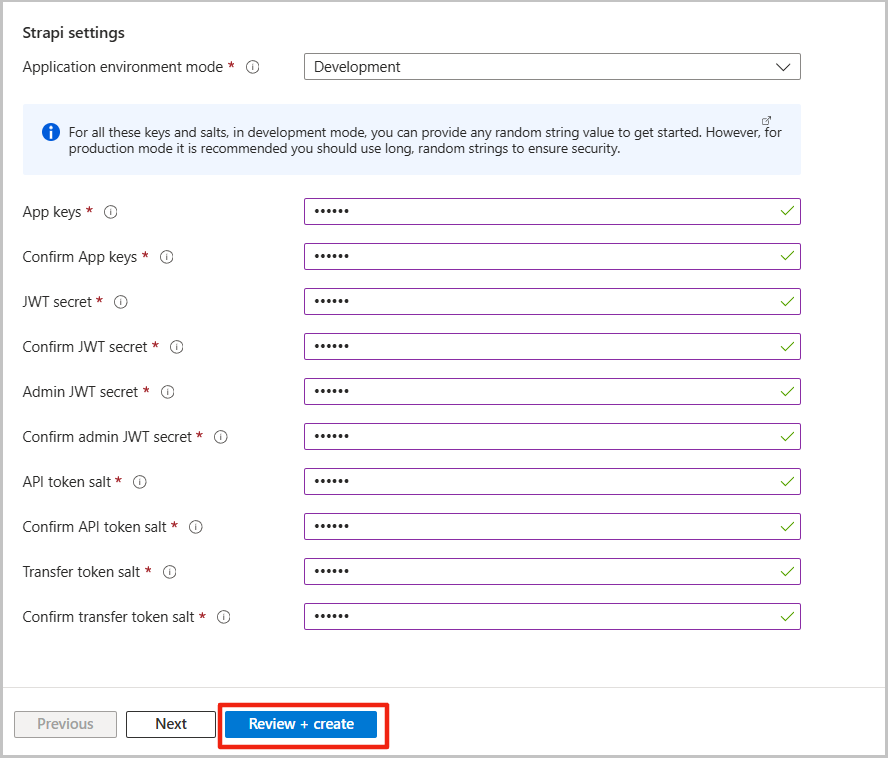Click the disabled Previous button
Viewport: 888px width, 758px height.
pyautogui.click(x=64, y=724)
